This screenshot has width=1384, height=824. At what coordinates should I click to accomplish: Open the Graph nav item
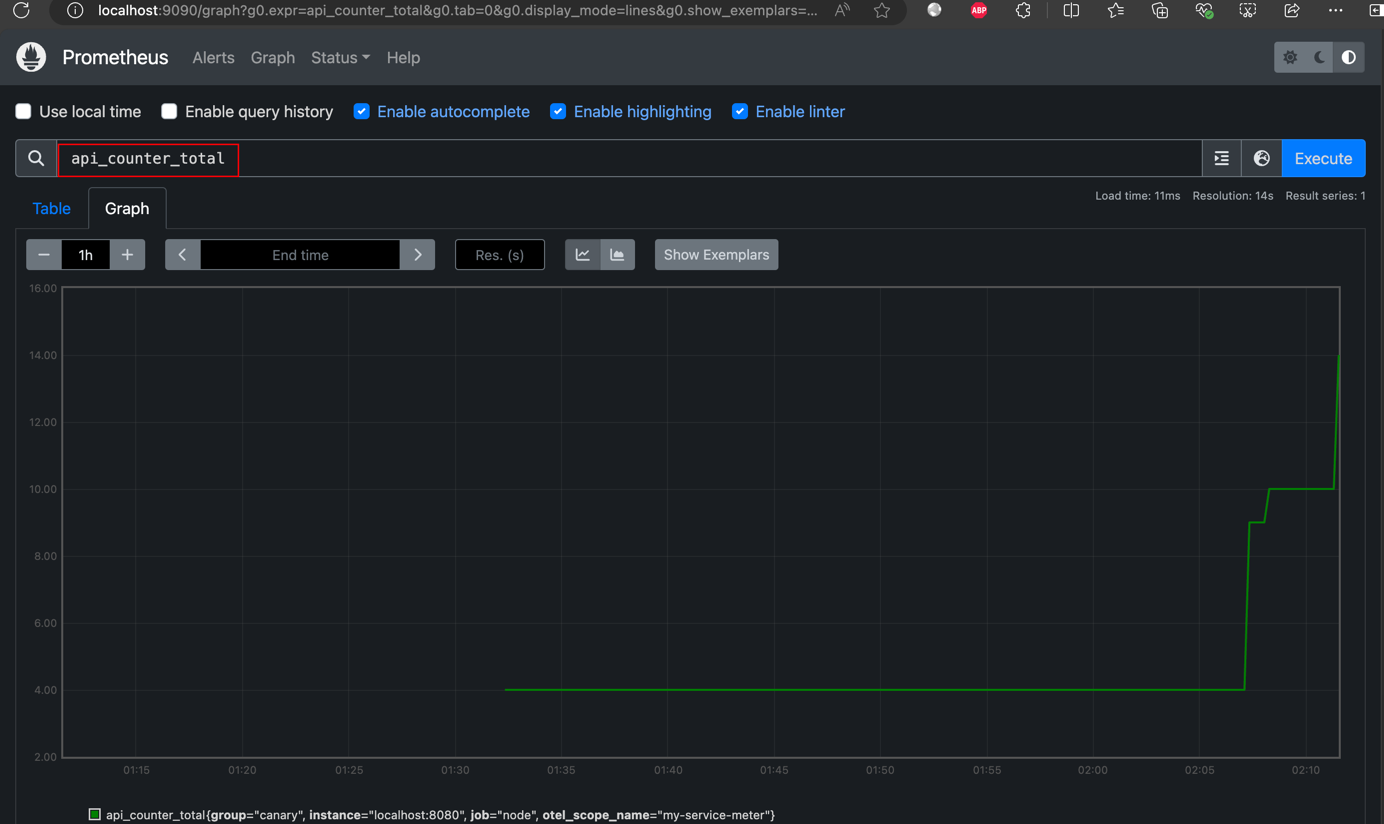[273, 58]
